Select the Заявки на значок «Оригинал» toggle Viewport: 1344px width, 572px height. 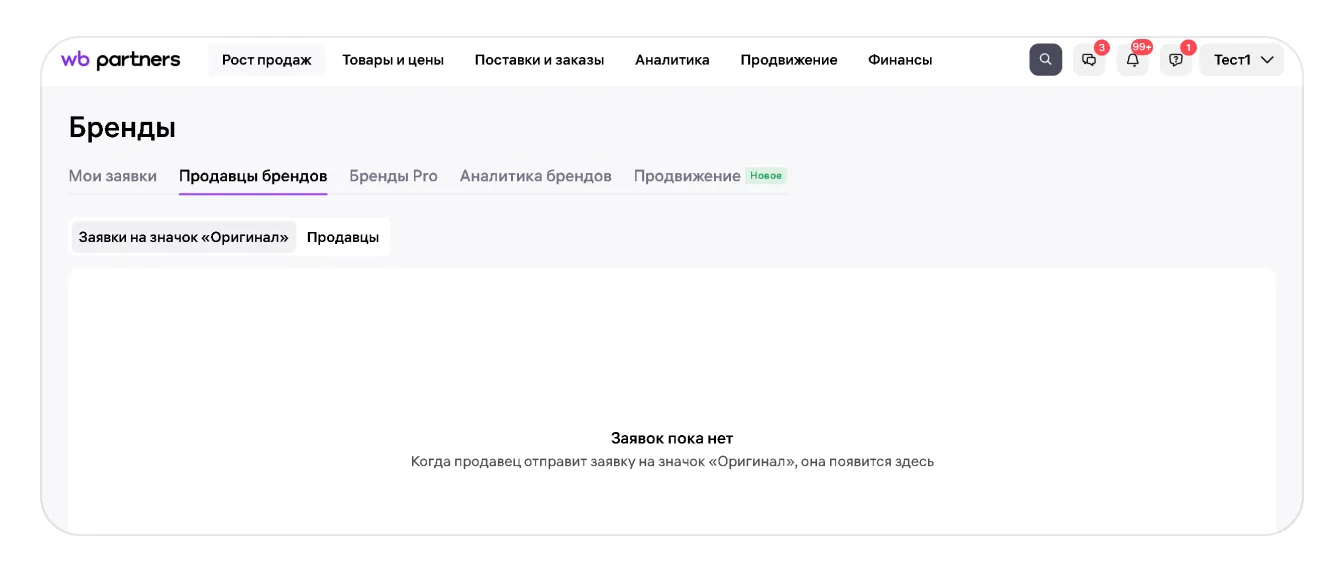click(184, 237)
